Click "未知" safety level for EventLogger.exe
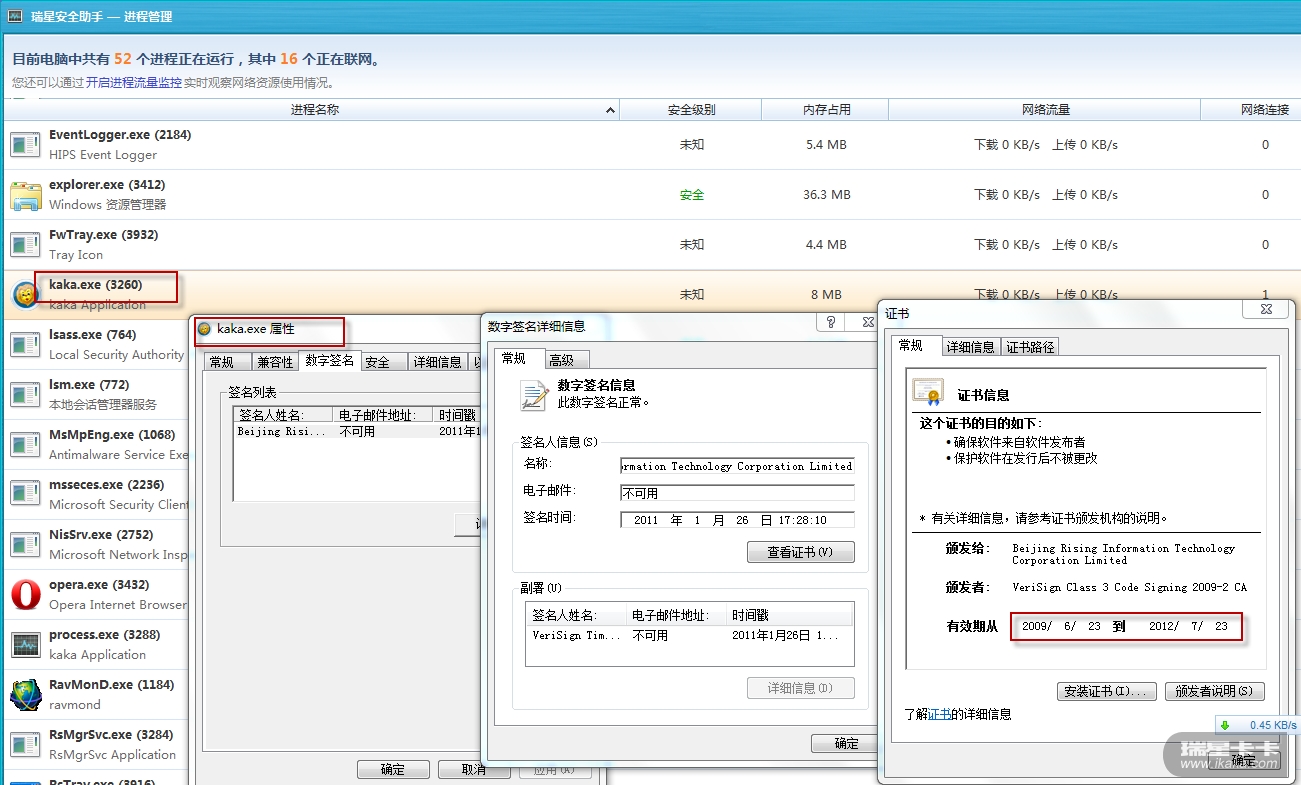 [x=692, y=145]
